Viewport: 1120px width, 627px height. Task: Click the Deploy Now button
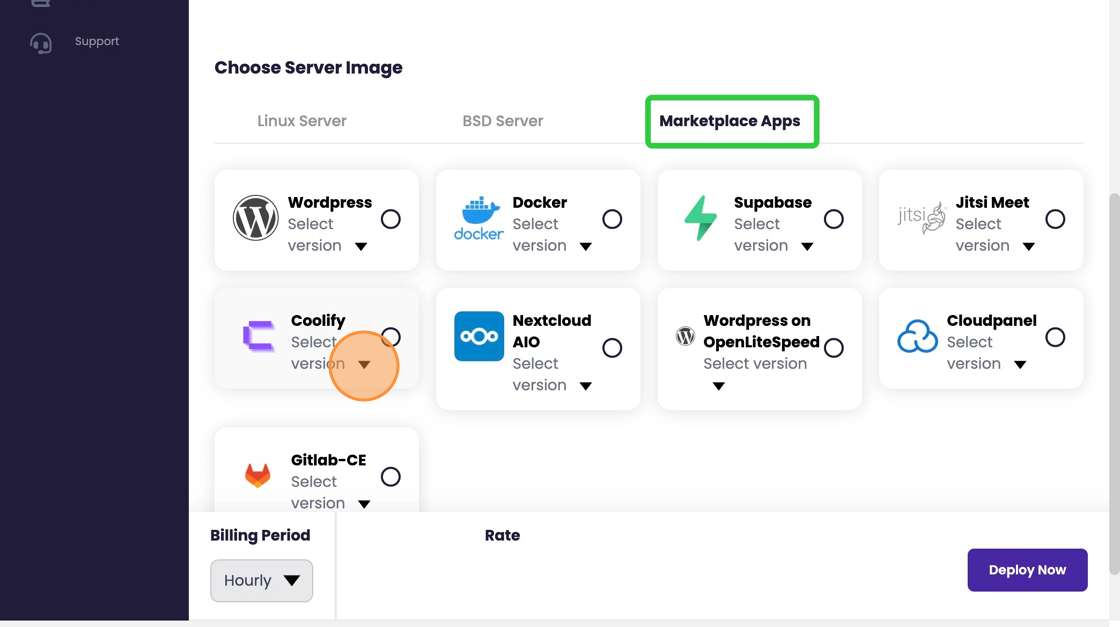pyautogui.click(x=1027, y=570)
